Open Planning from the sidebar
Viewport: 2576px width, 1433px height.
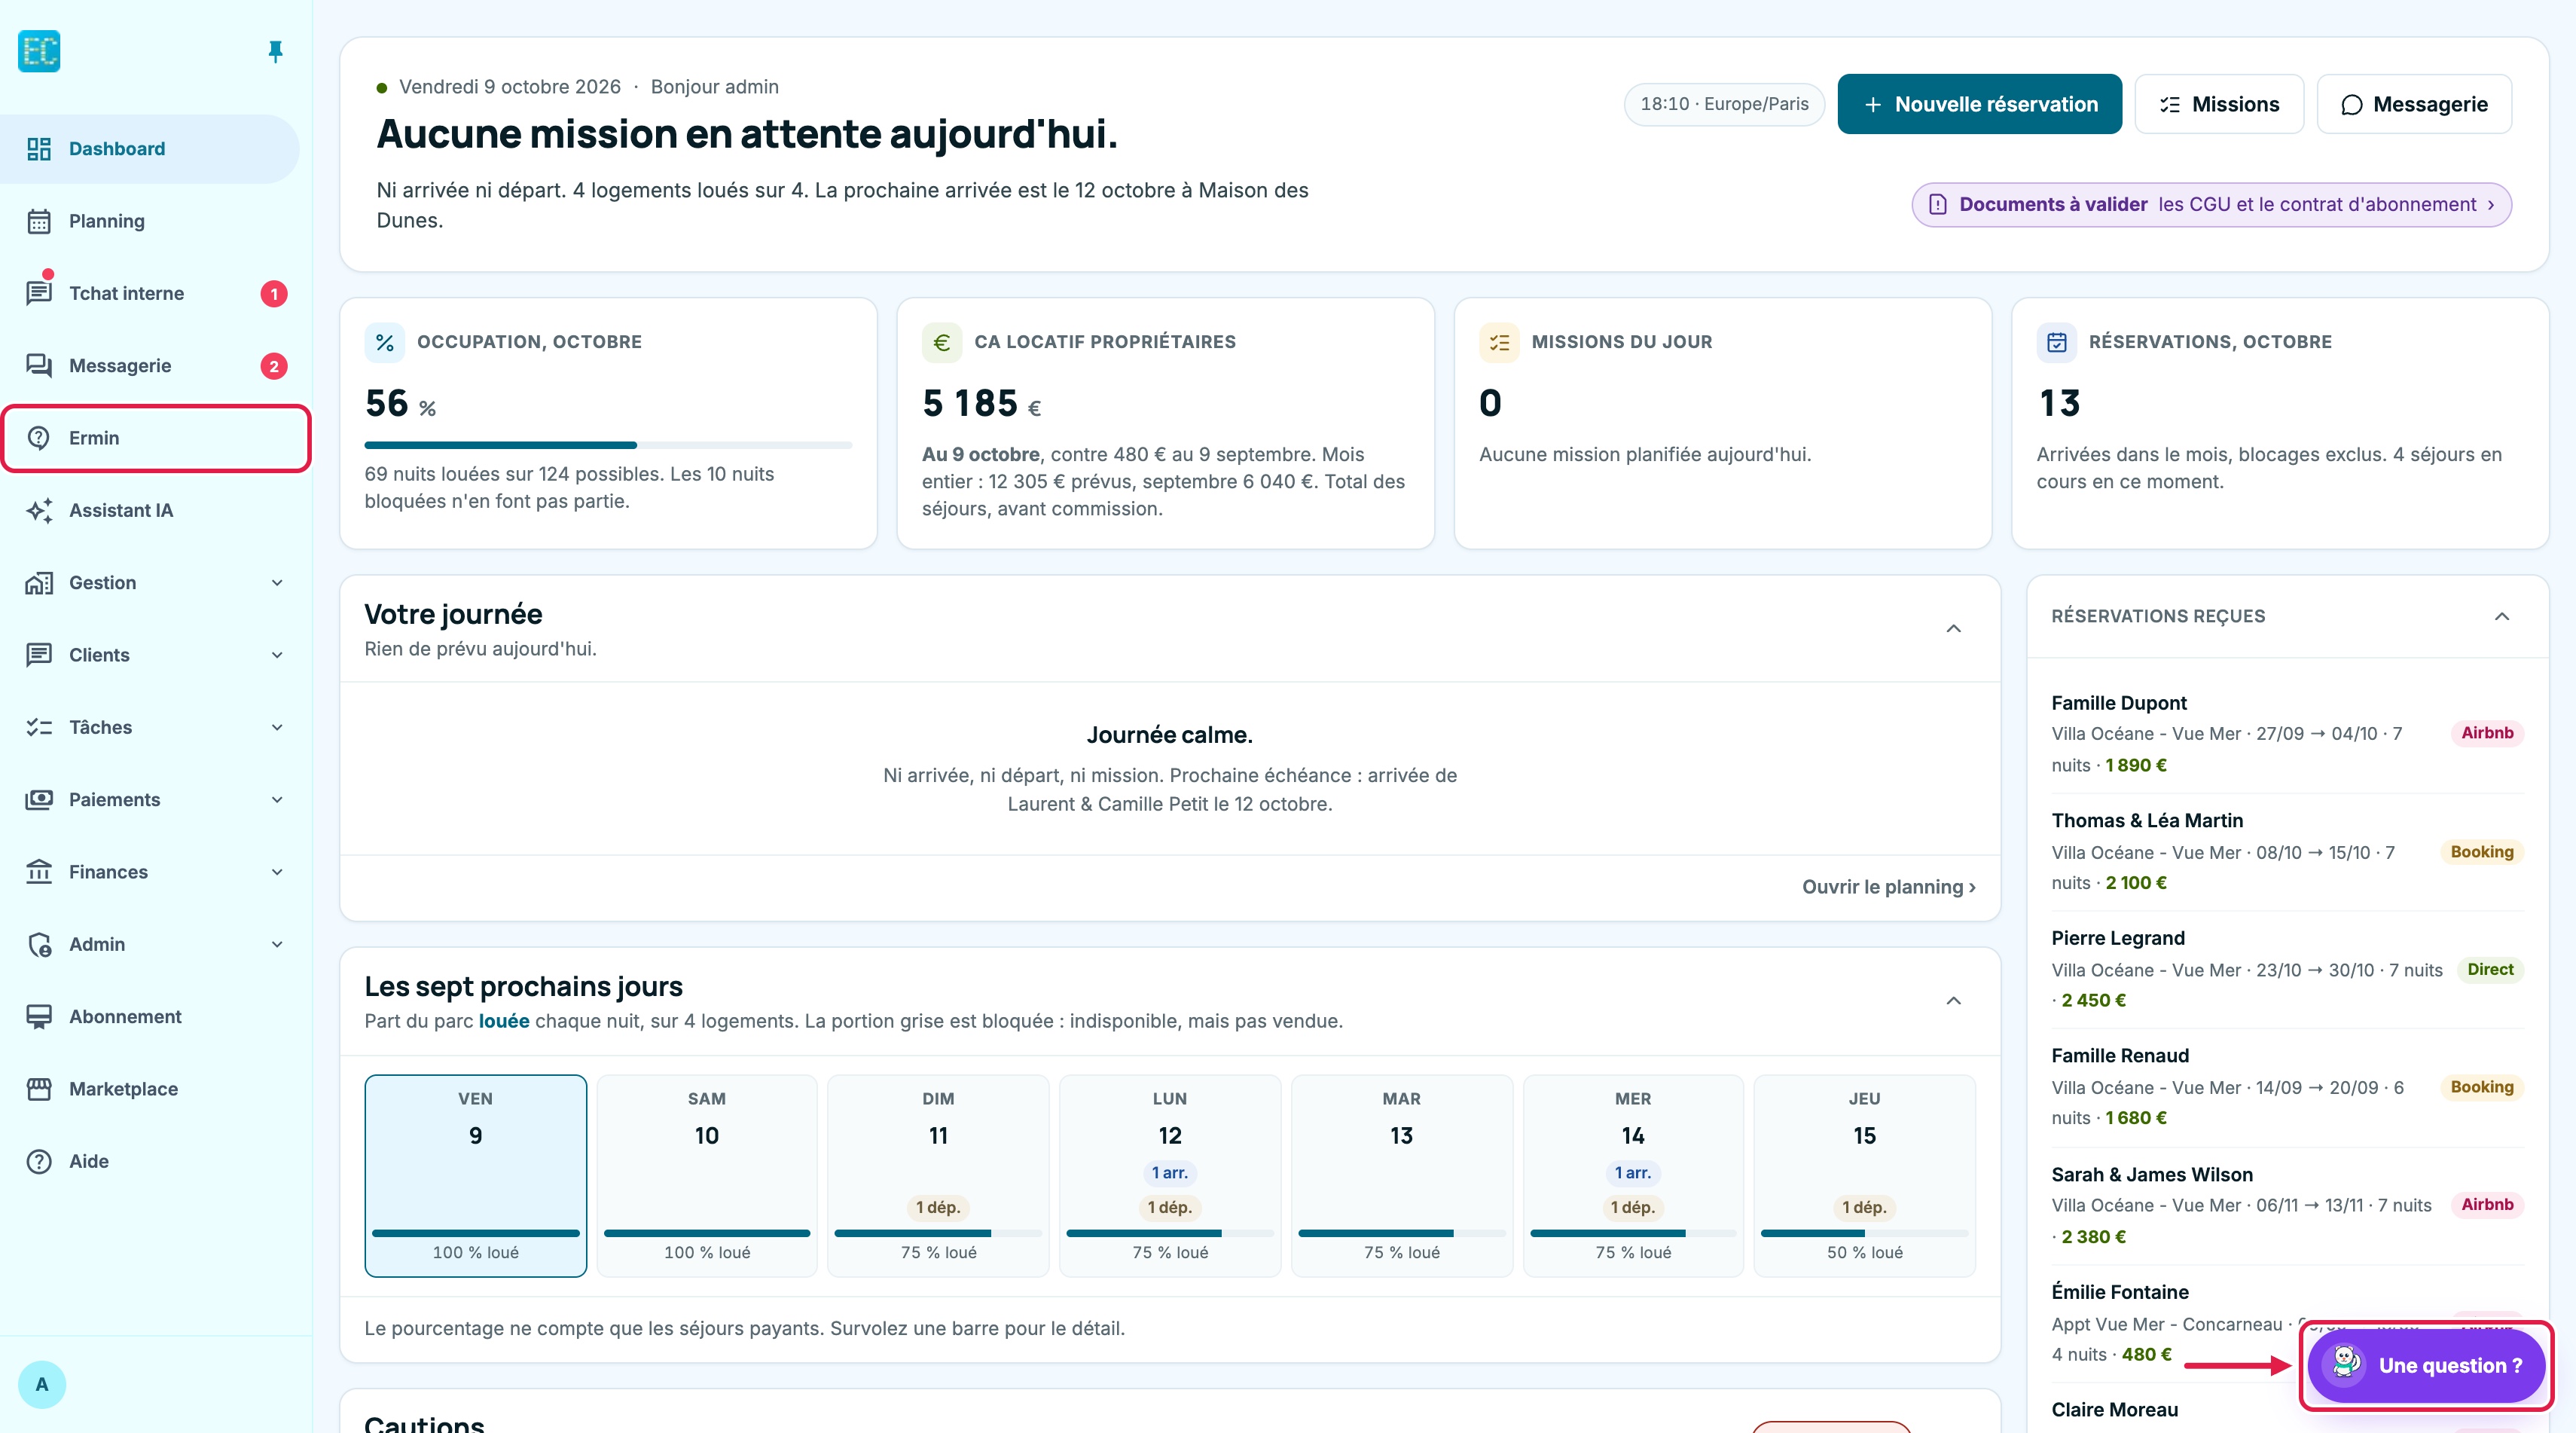click(x=150, y=221)
